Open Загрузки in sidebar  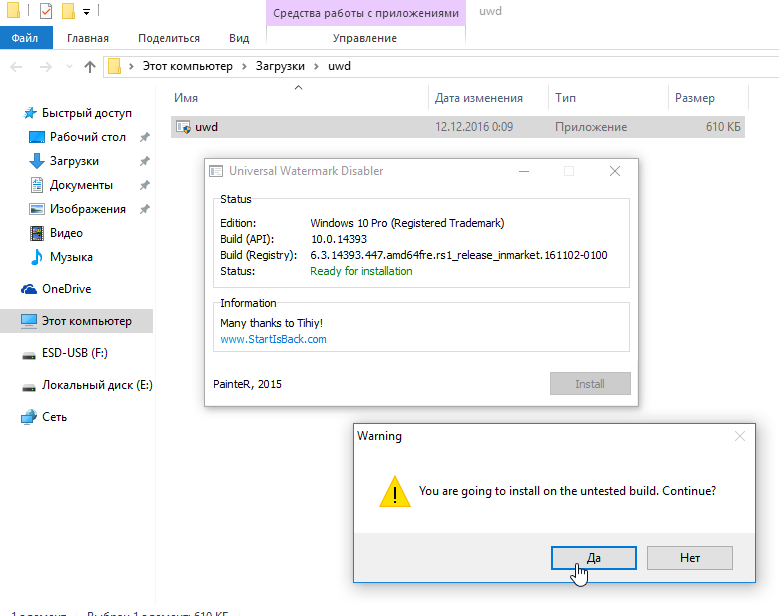click(75, 161)
